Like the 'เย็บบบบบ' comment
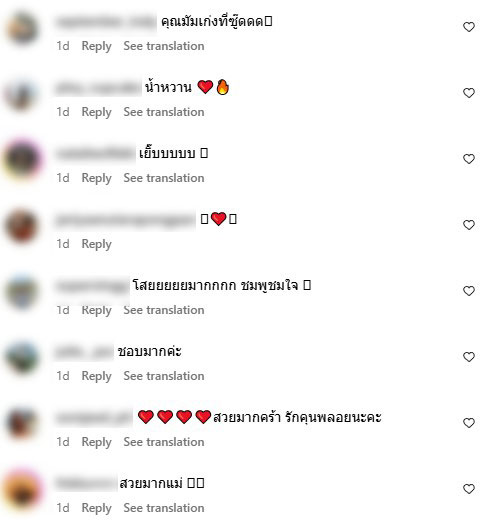 point(468,159)
